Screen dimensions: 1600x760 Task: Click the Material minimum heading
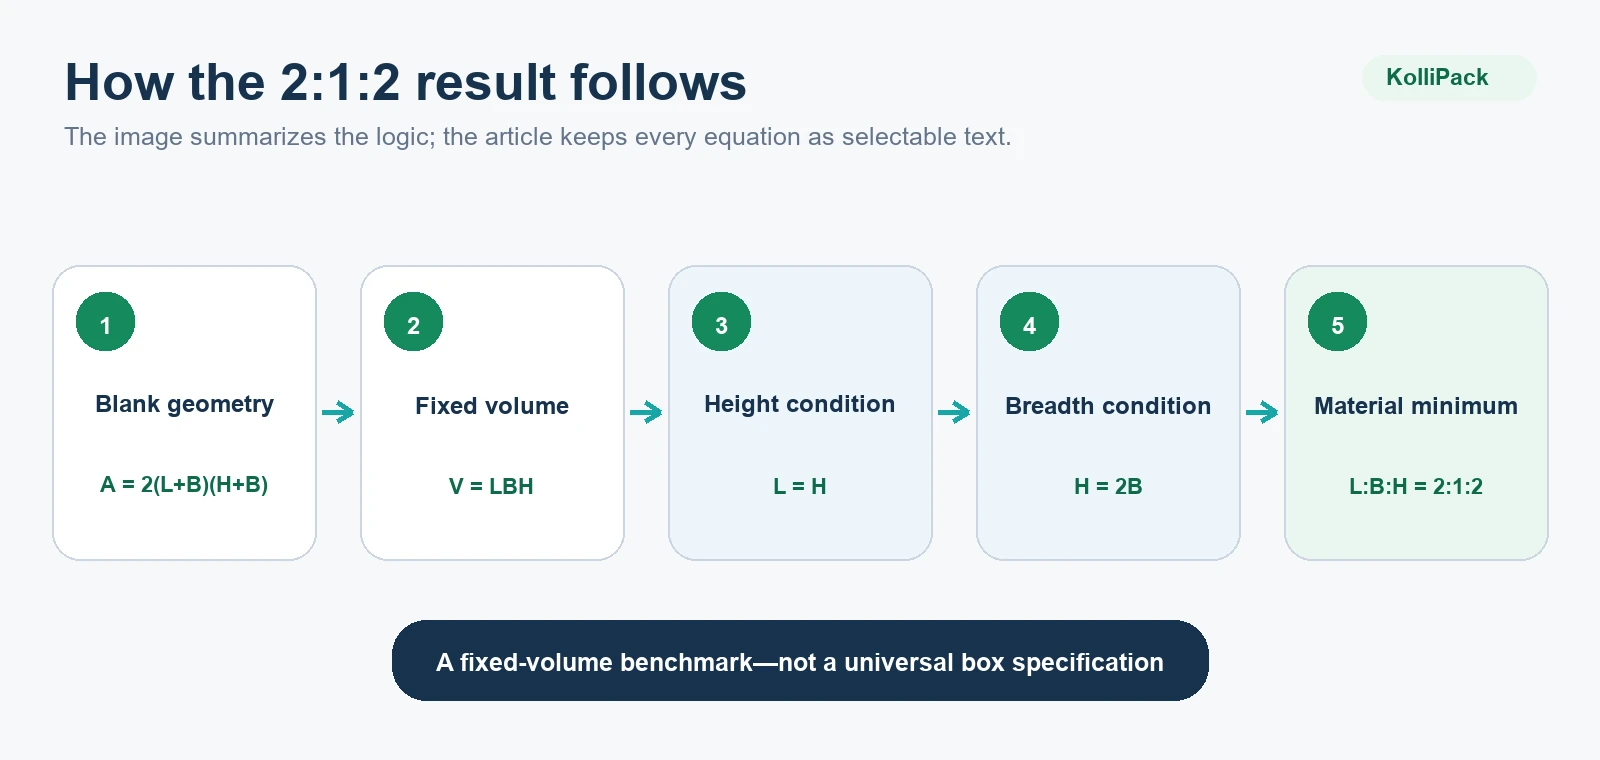click(x=1416, y=406)
